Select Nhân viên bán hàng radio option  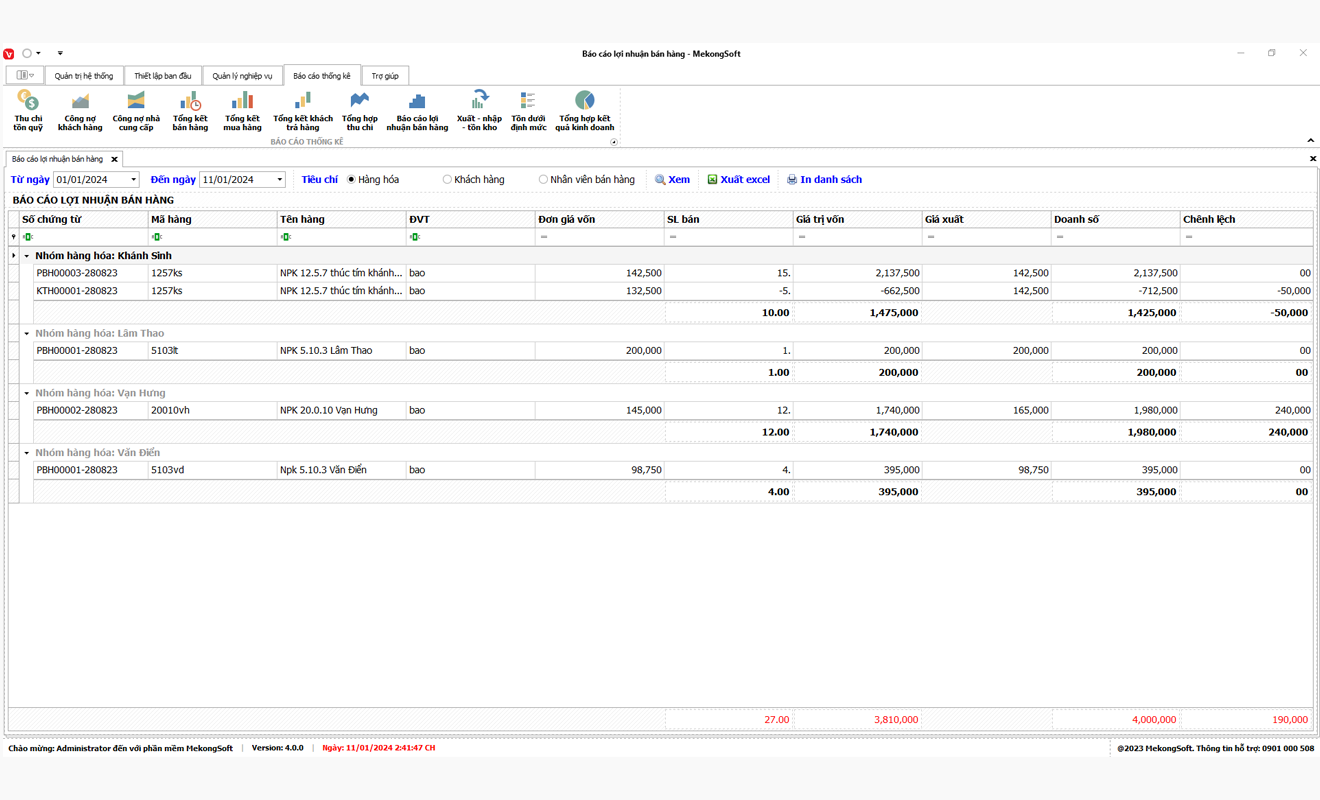[543, 180]
